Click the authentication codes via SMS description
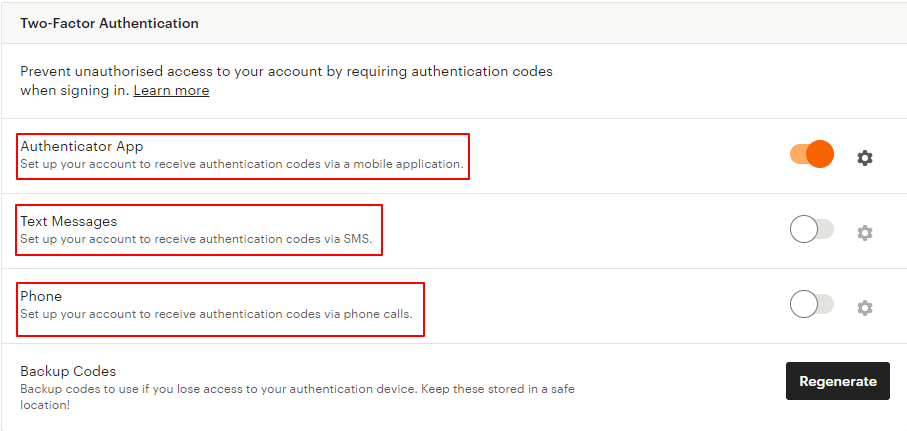Screen dimensions: 907x431 tap(196, 238)
